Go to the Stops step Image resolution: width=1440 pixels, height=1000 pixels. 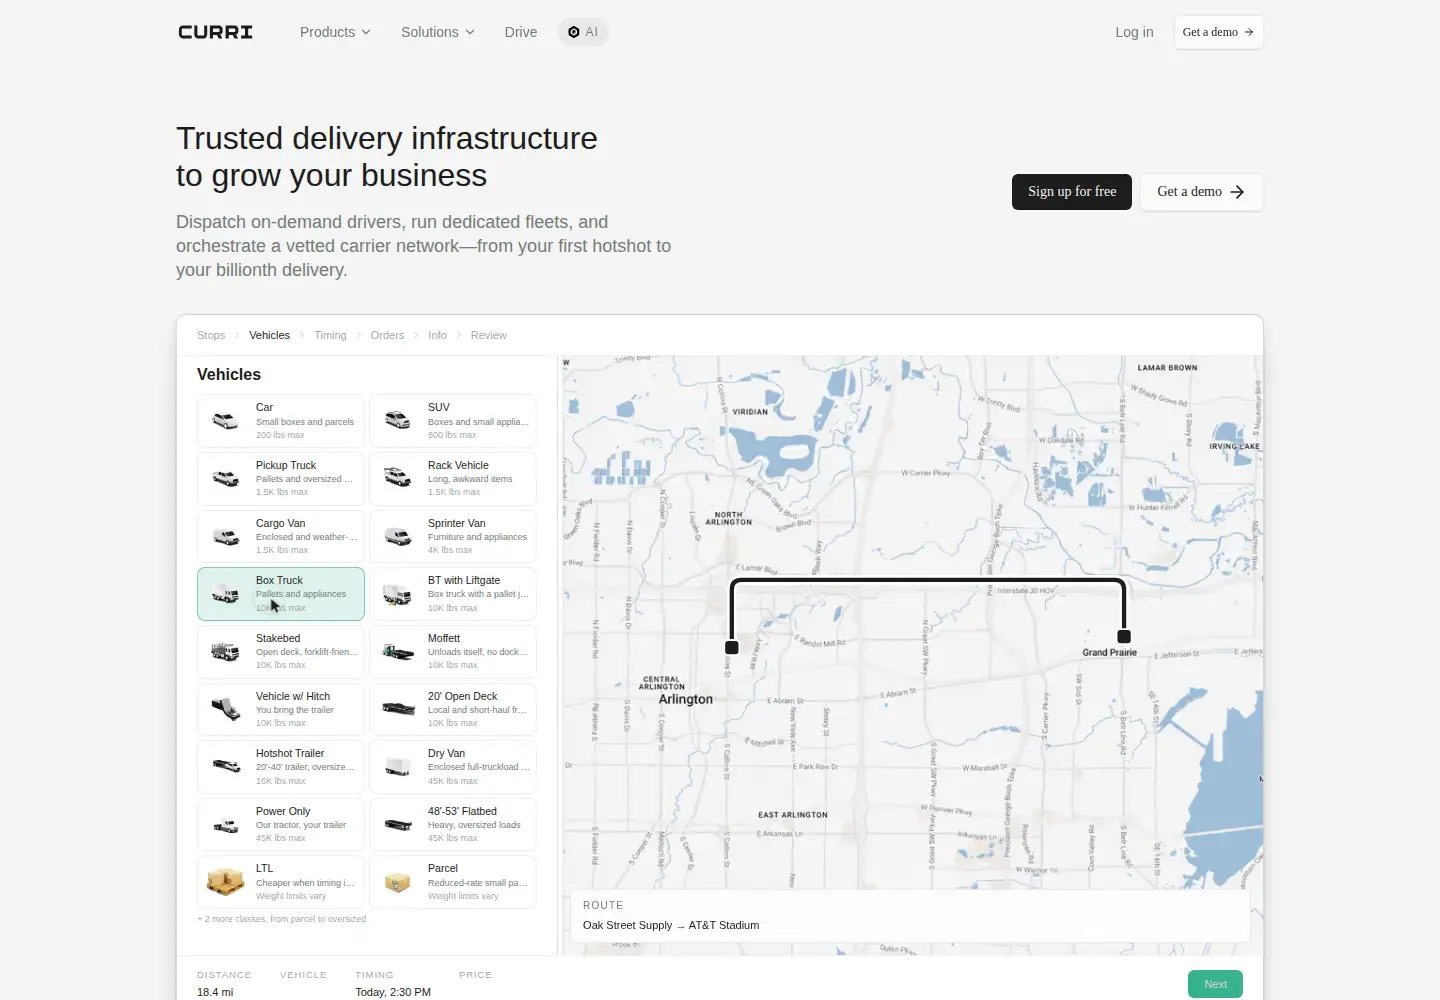[x=211, y=335]
